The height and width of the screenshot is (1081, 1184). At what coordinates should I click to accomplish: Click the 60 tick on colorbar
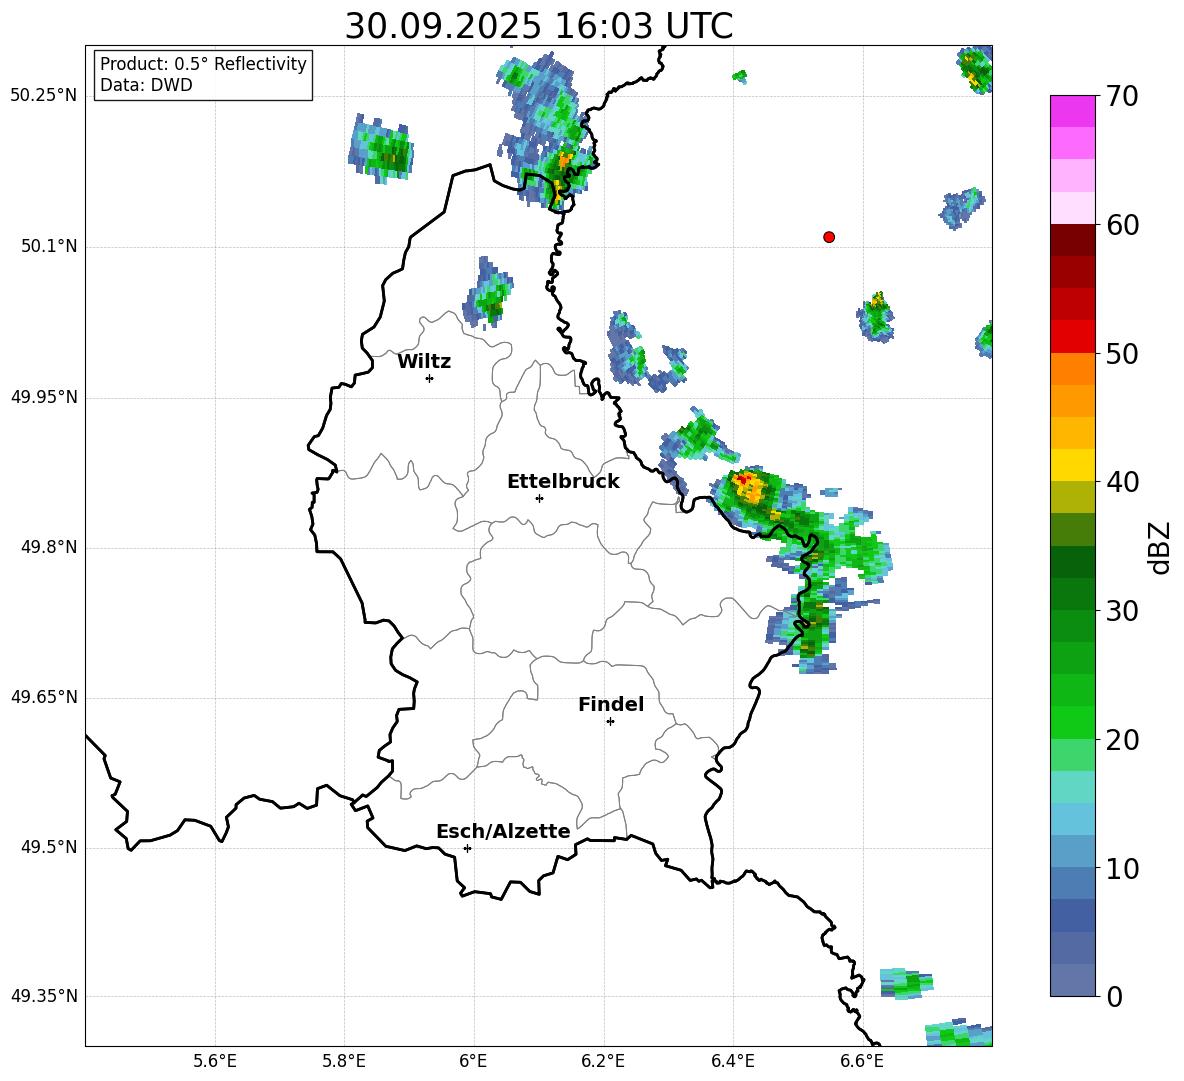tap(1121, 225)
